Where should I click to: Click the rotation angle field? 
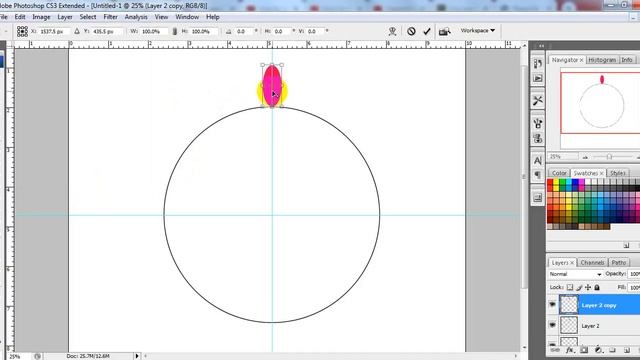244,31
